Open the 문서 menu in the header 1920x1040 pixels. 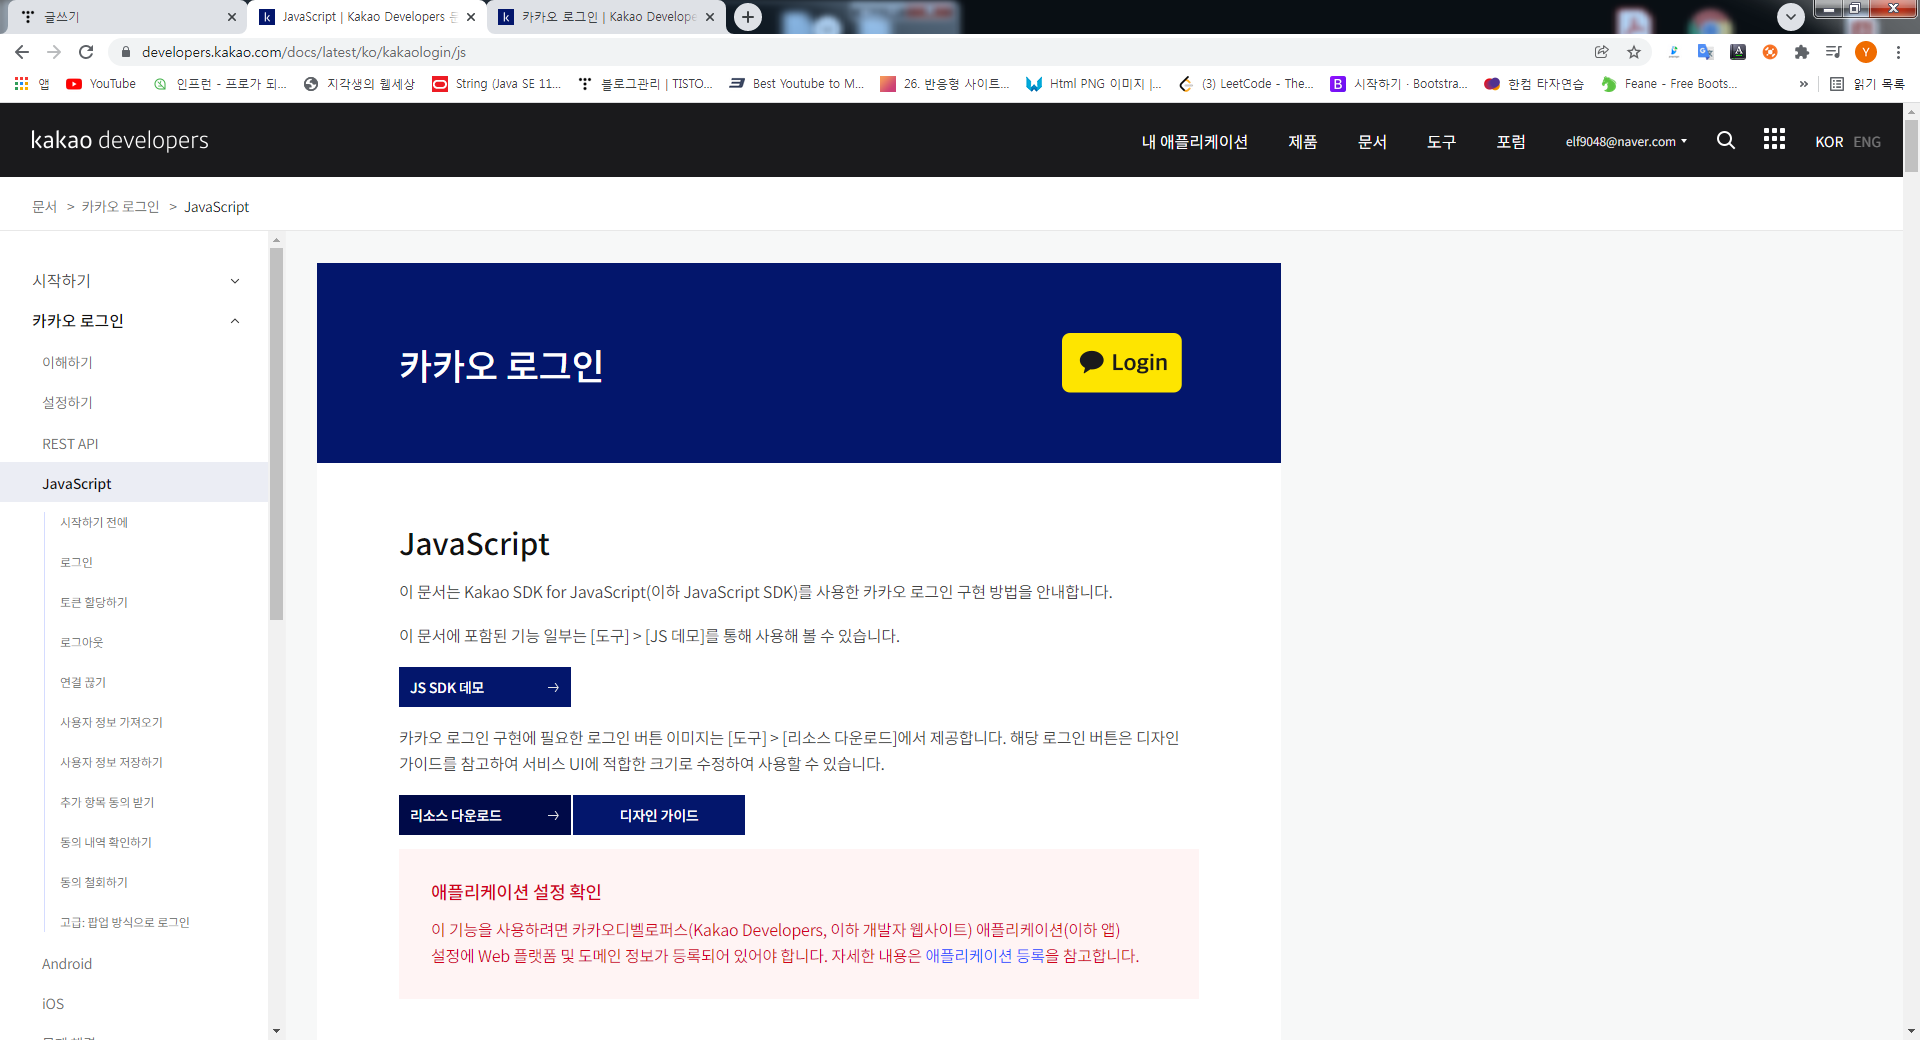[x=1372, y=142]
